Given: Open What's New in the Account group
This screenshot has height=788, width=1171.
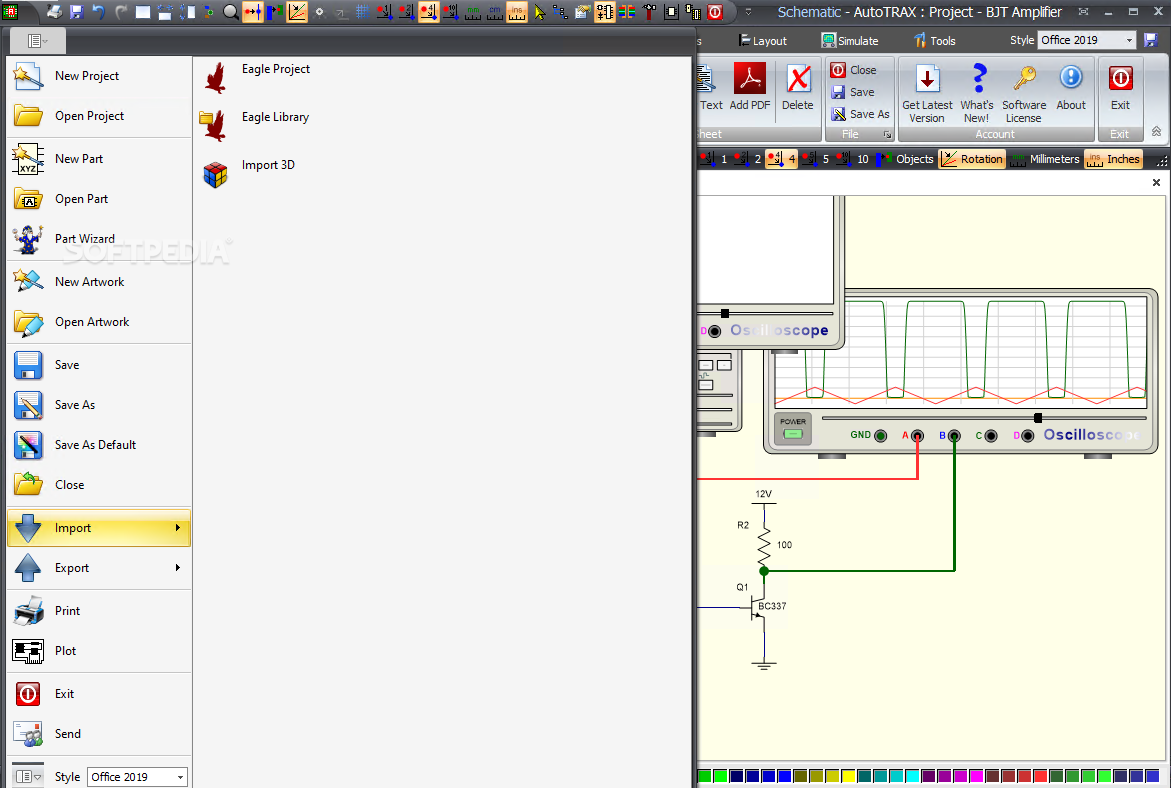Looking at the screenshot, I should point(977,93).
